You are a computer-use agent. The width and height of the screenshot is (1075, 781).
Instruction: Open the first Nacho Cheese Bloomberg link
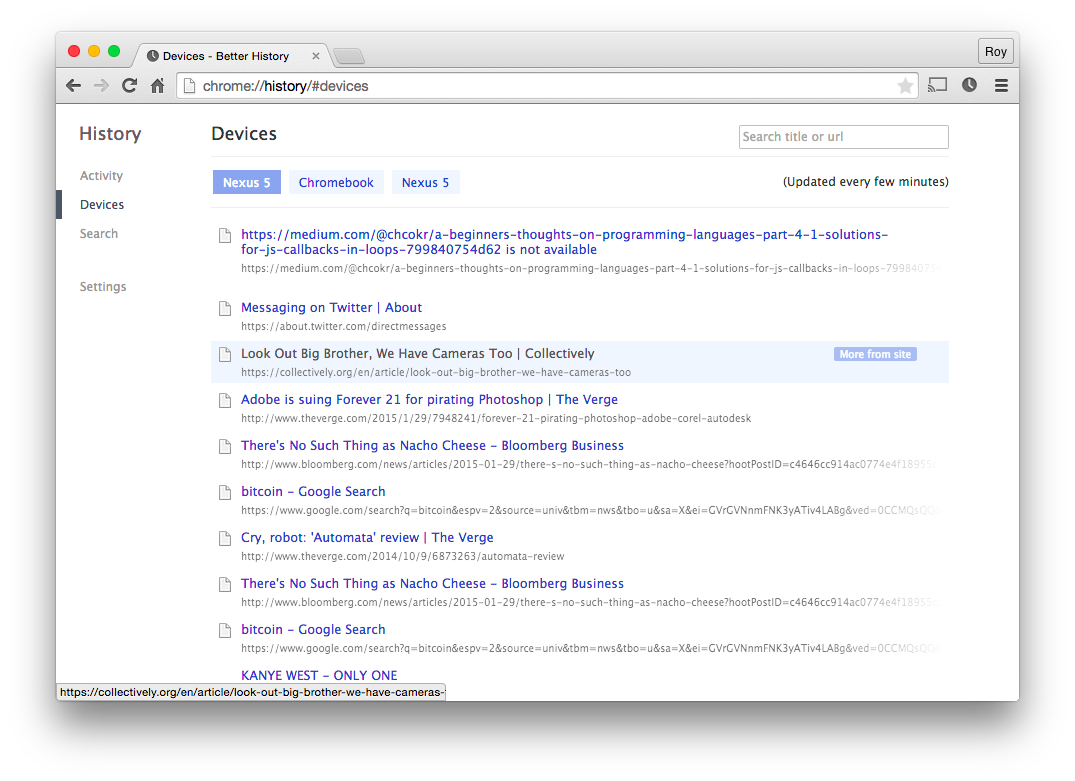[432, 446]
